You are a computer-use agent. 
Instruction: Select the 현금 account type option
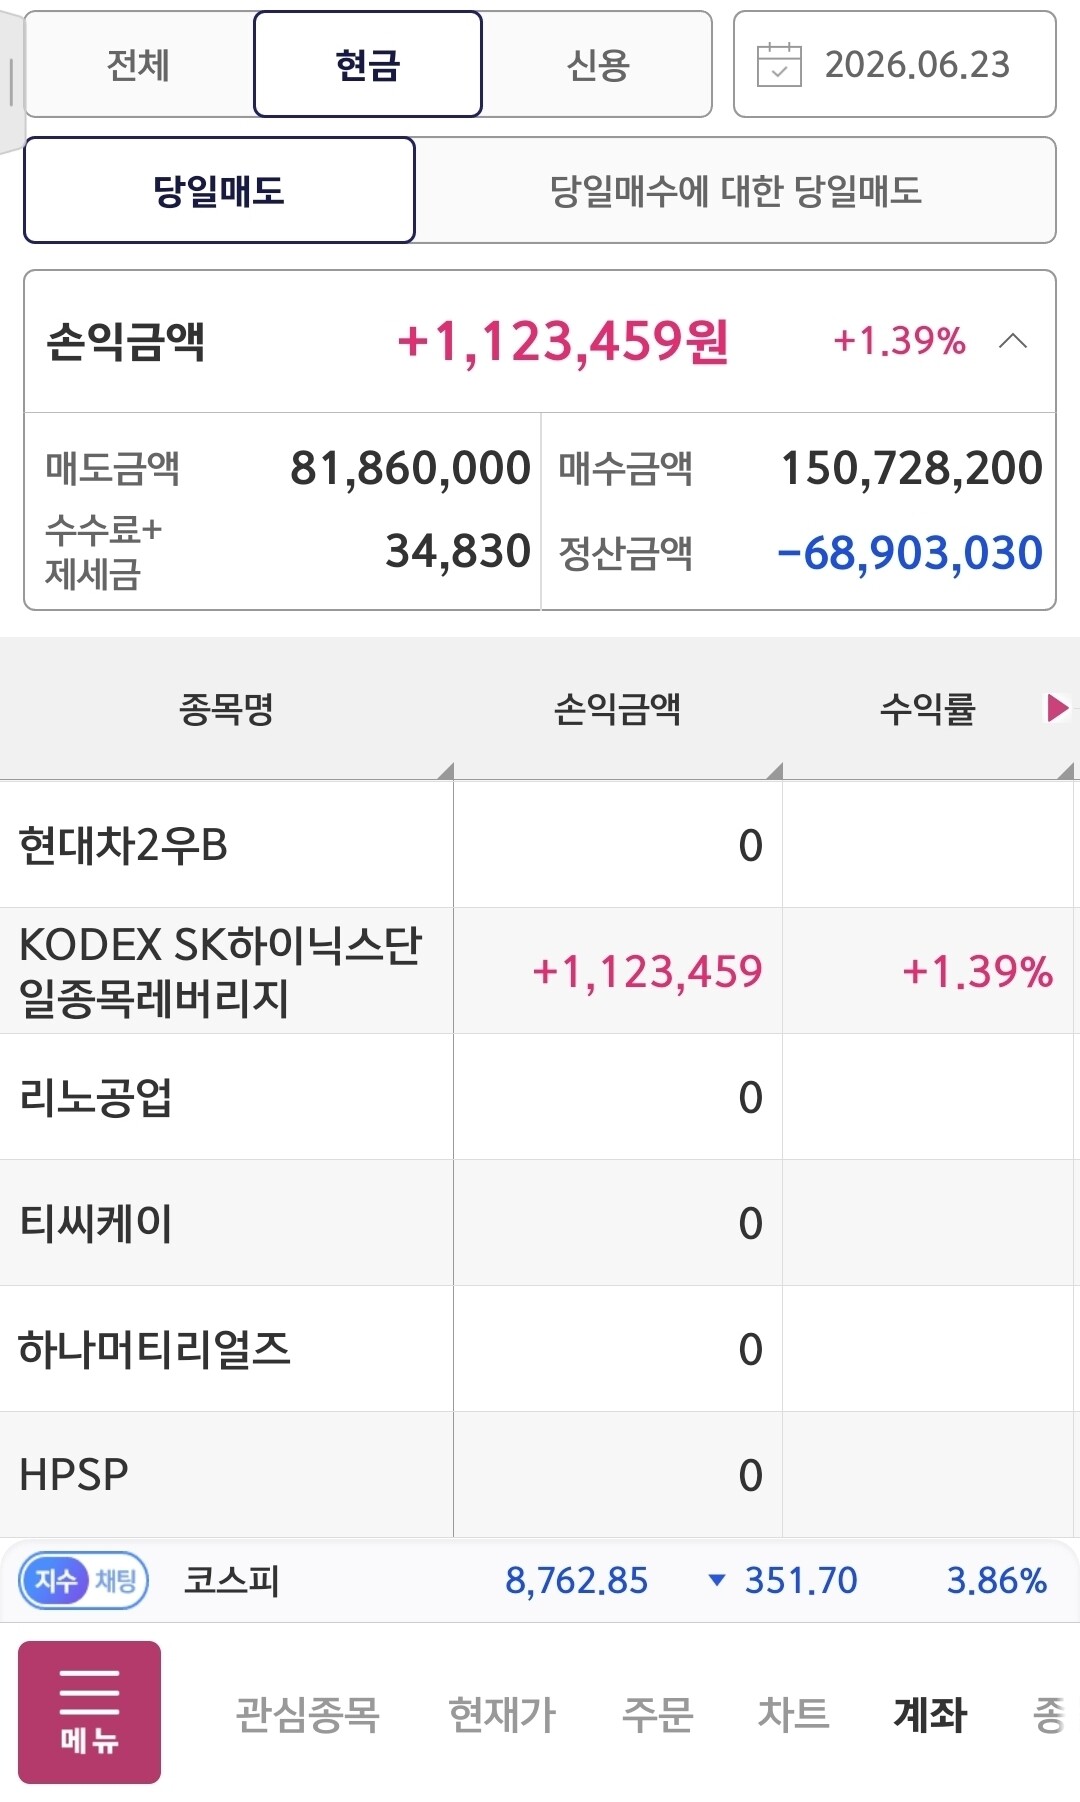[x=368, y=65]
